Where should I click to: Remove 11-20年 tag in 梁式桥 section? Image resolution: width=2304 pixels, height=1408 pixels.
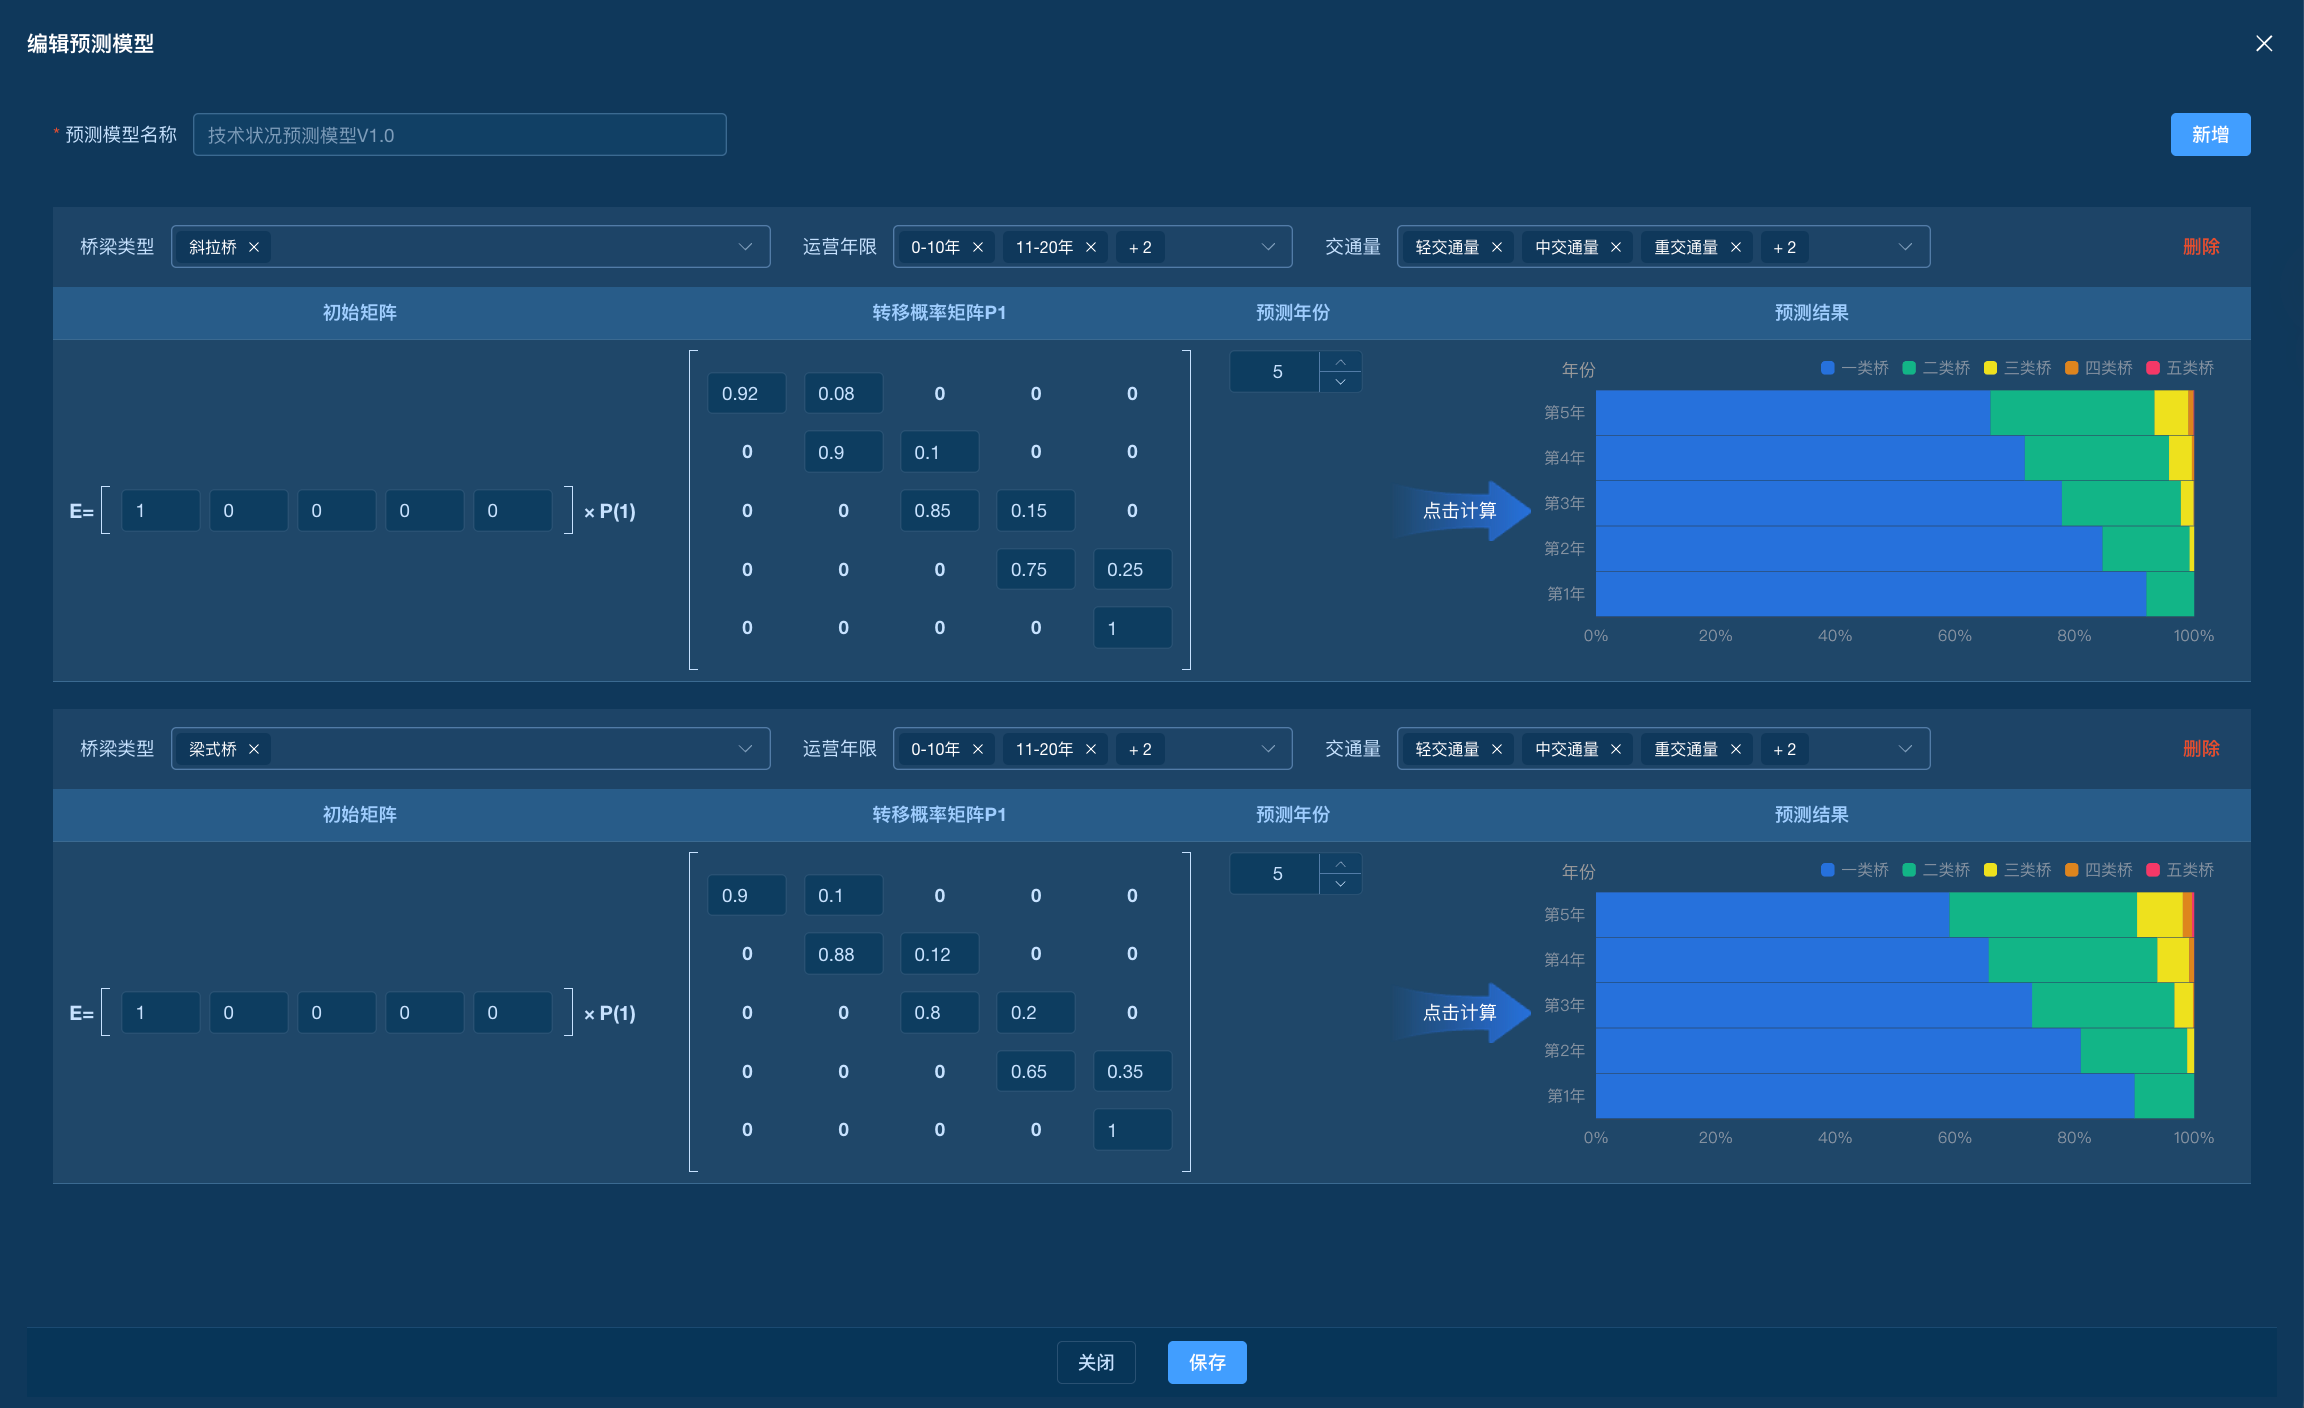click(1091, 749)
